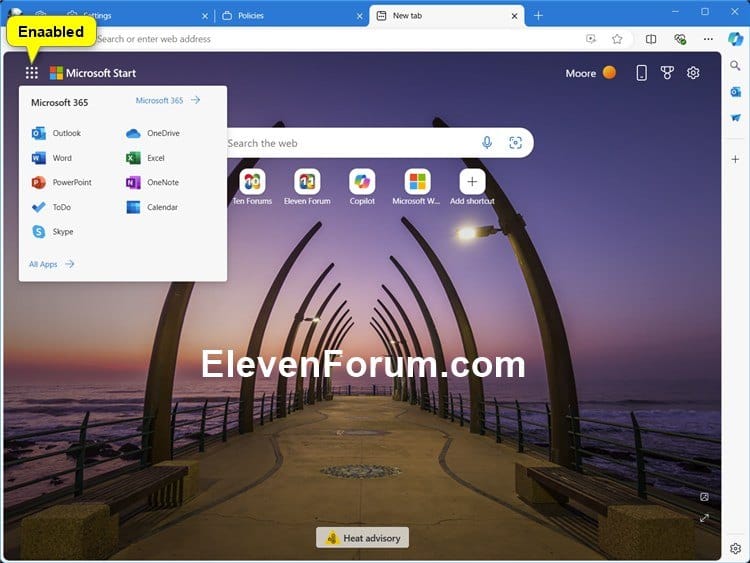The image size is (750, 563).
Task: Open the sidebar blue paper-plane icon
Action: click(736, 117)
